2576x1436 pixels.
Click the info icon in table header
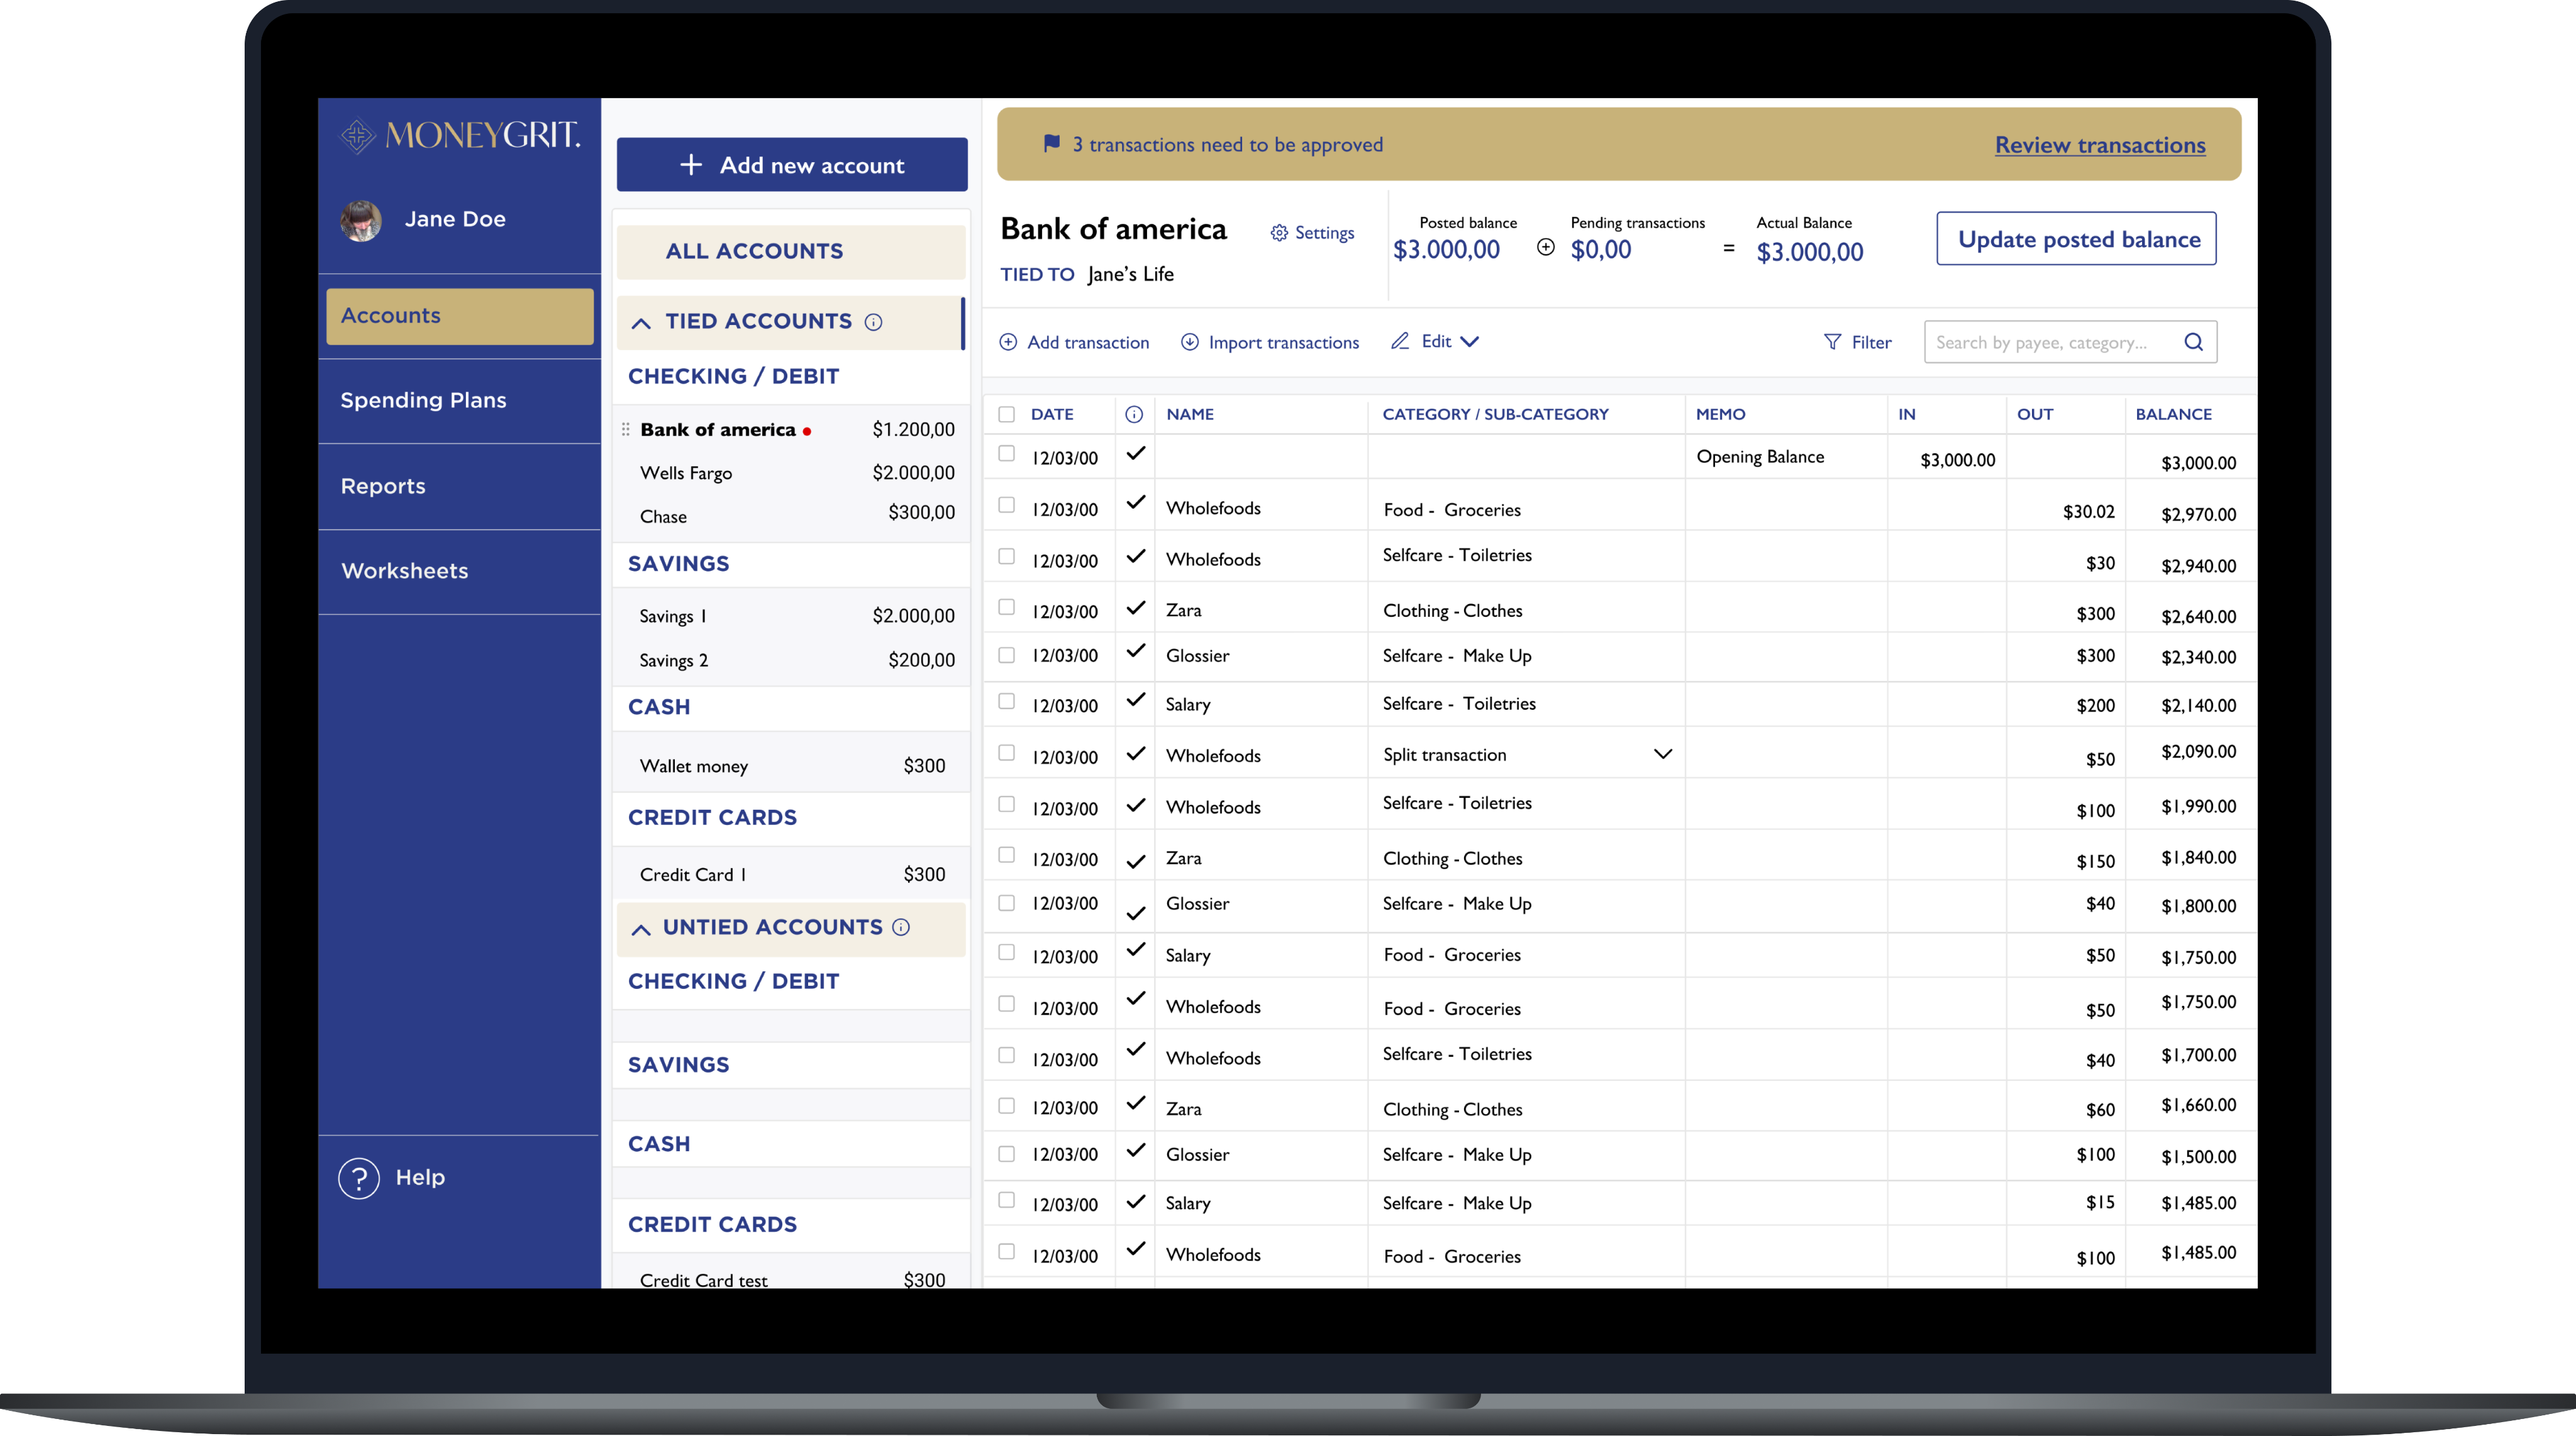click(x=1134, y=414)
